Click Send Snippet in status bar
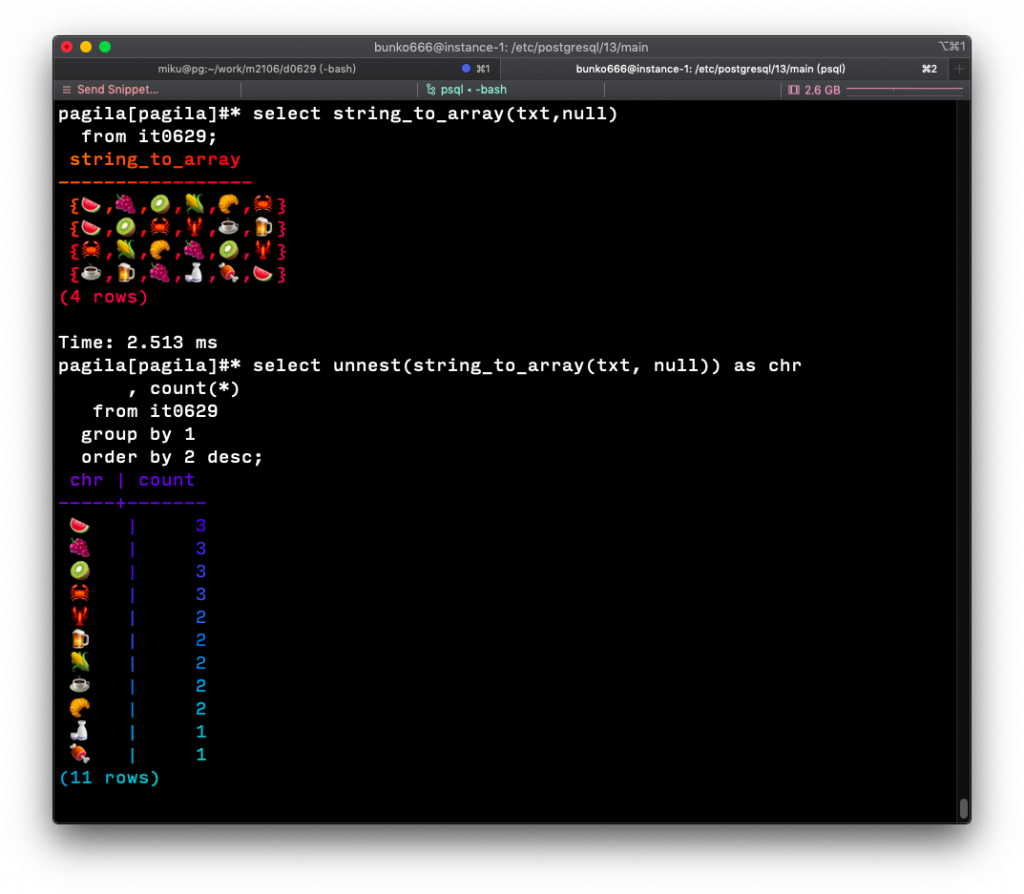Image resolution: width=1024 pixels, height=894 pixels. click(x=118, y=89)
